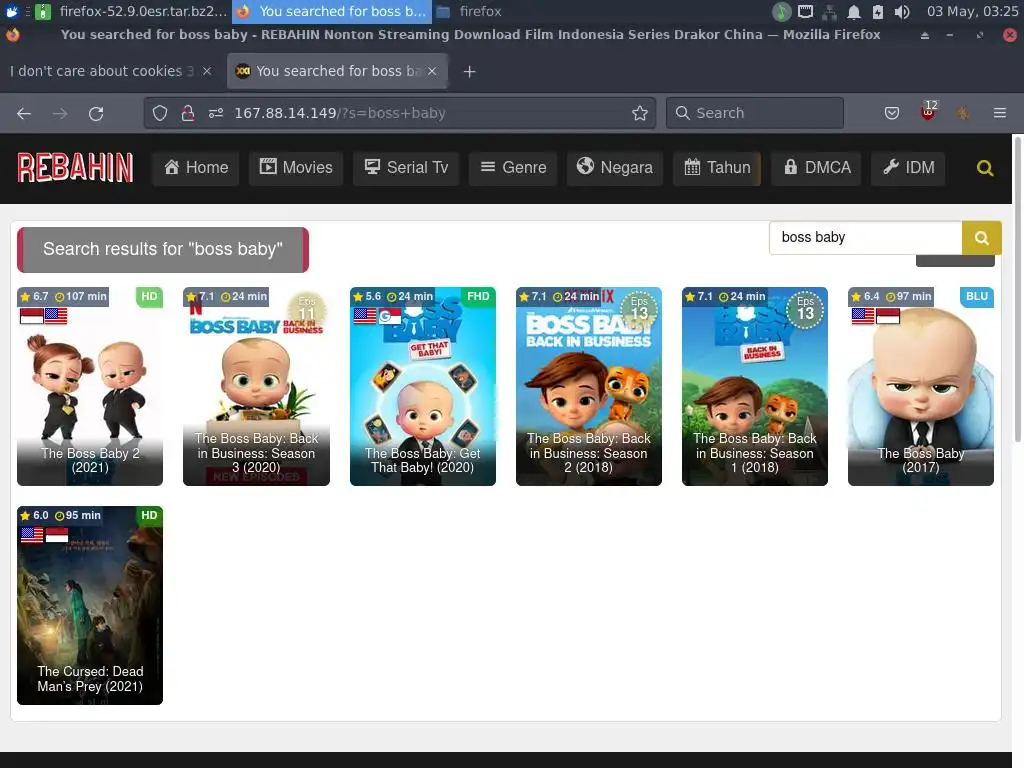Bookmark this page with the star icon
The image size is (1024, 768).
(639, 113)
